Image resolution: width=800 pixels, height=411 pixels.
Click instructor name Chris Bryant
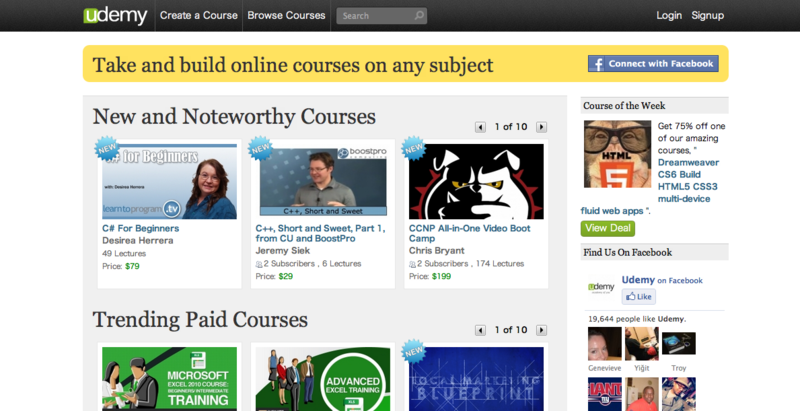tap(437, 251)
